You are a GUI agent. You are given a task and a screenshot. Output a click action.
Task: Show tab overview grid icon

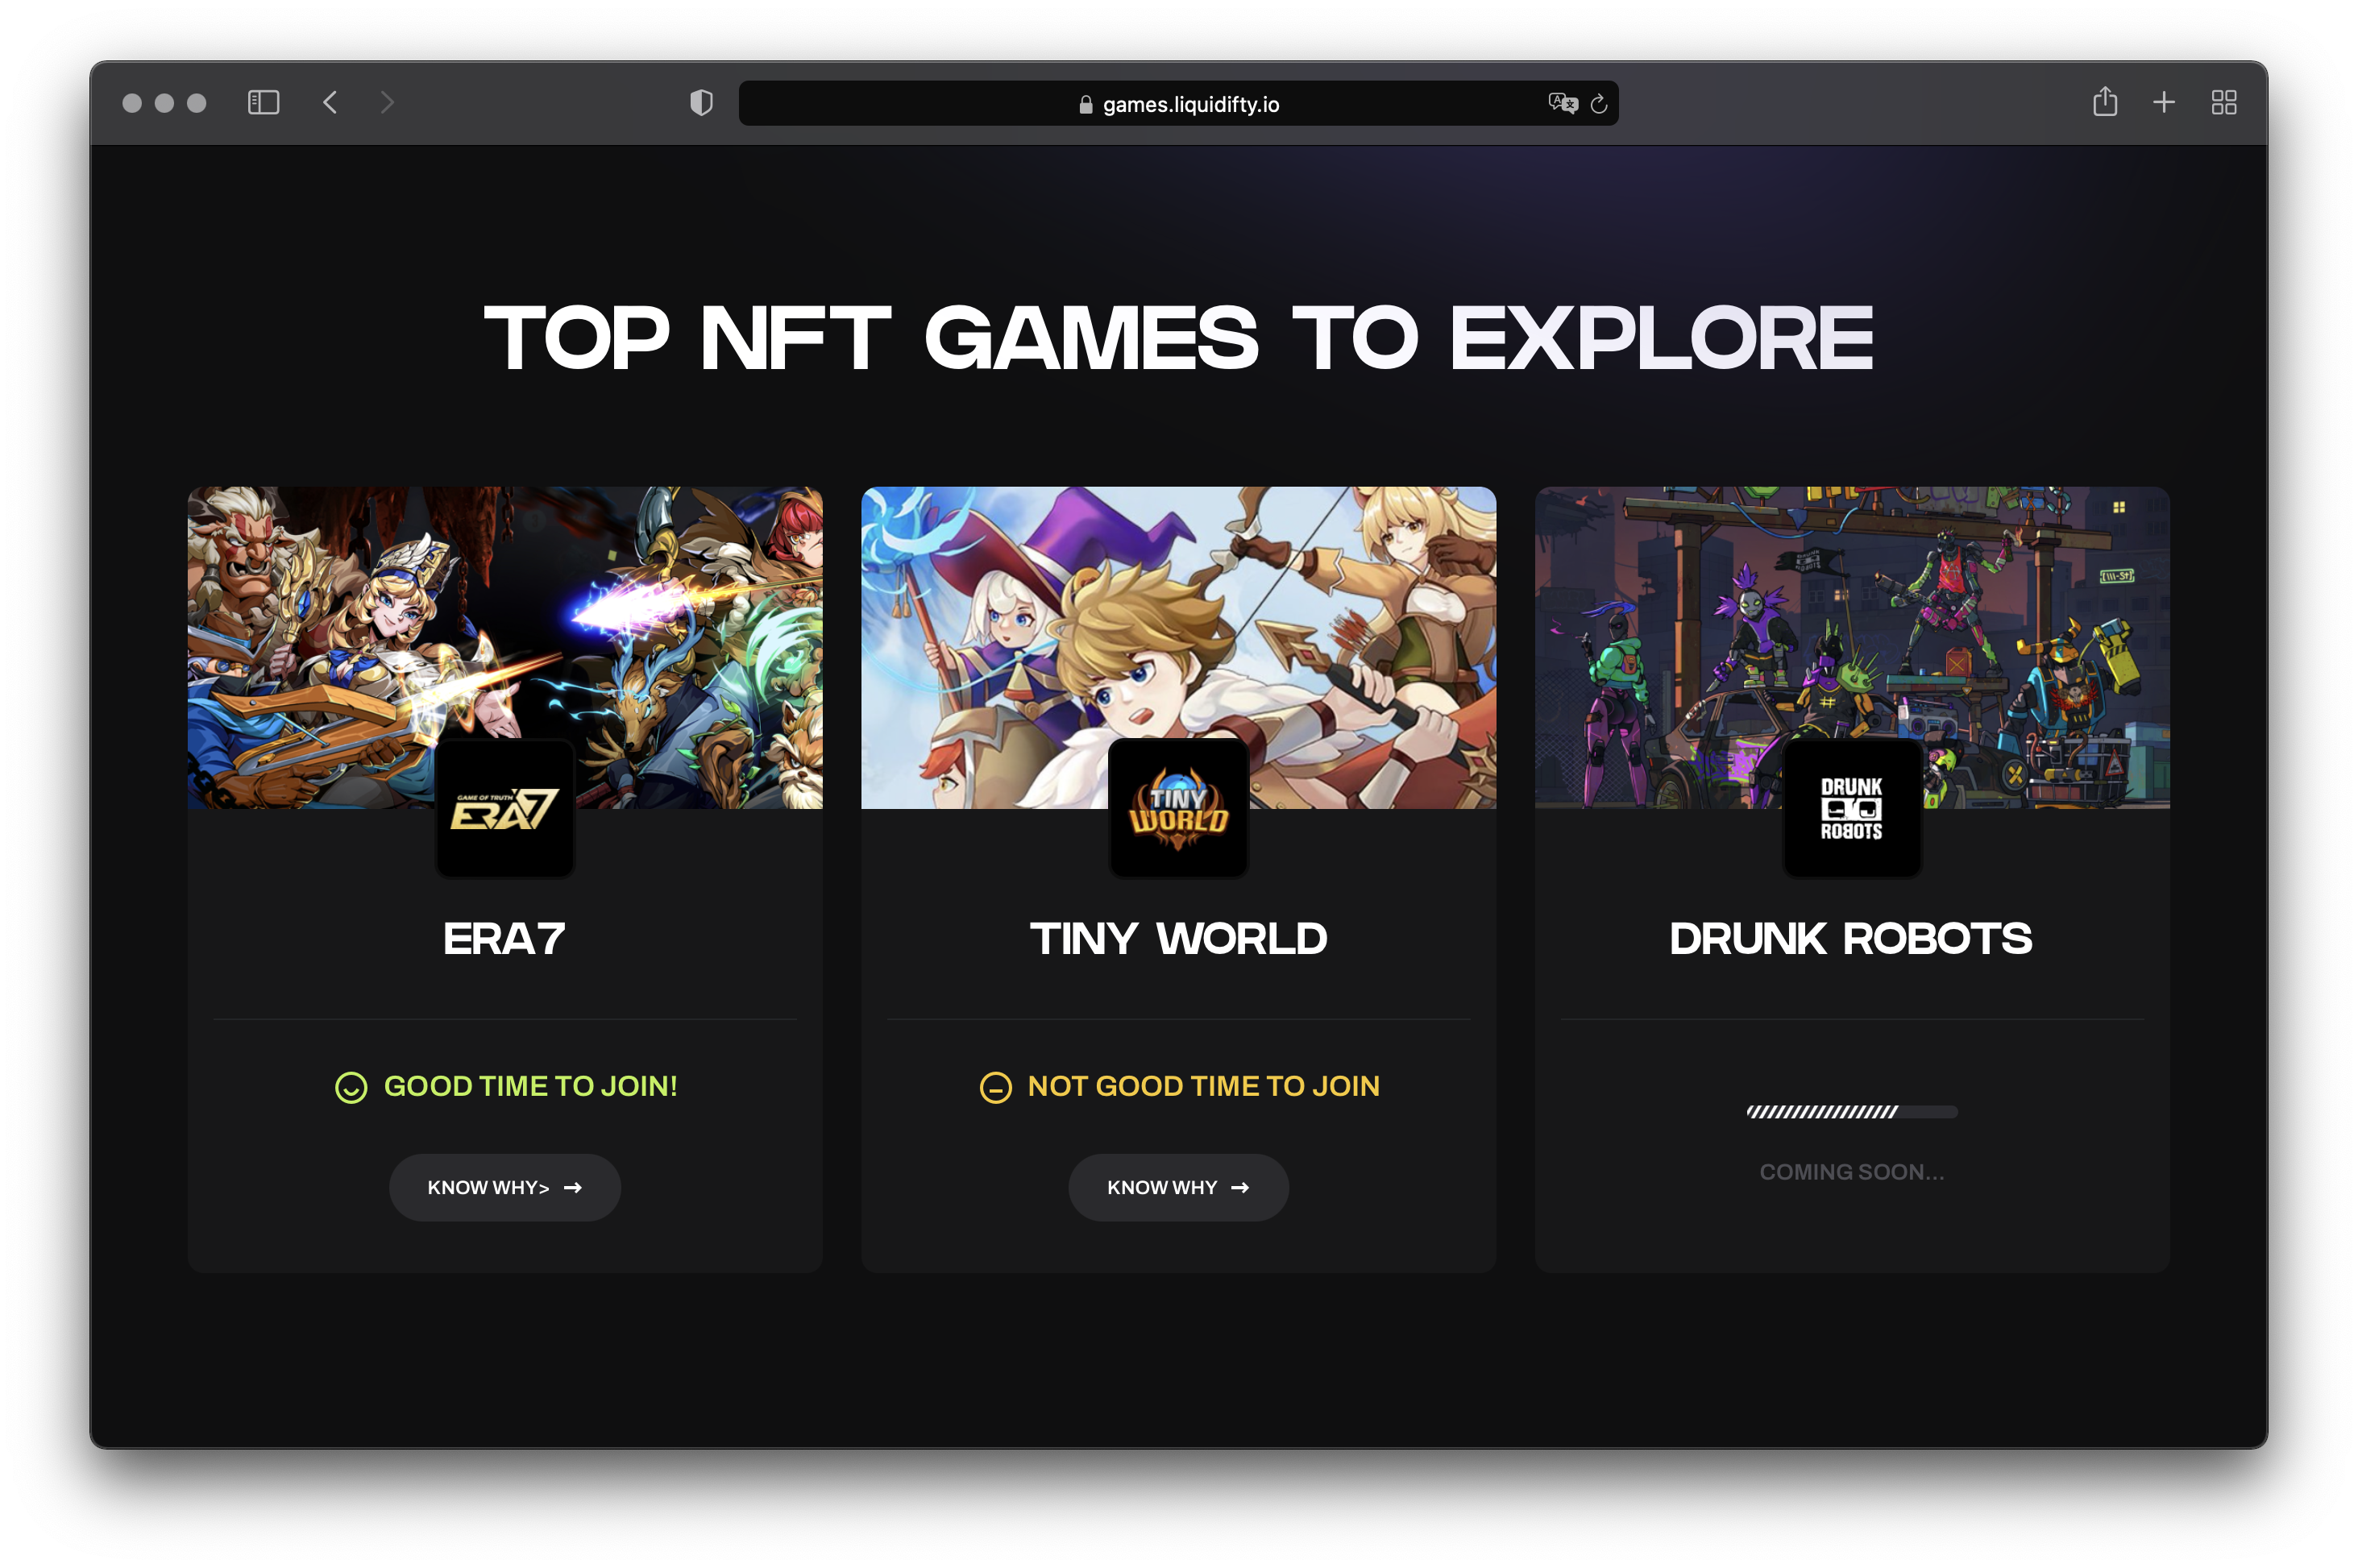(x=2224, y=103)
